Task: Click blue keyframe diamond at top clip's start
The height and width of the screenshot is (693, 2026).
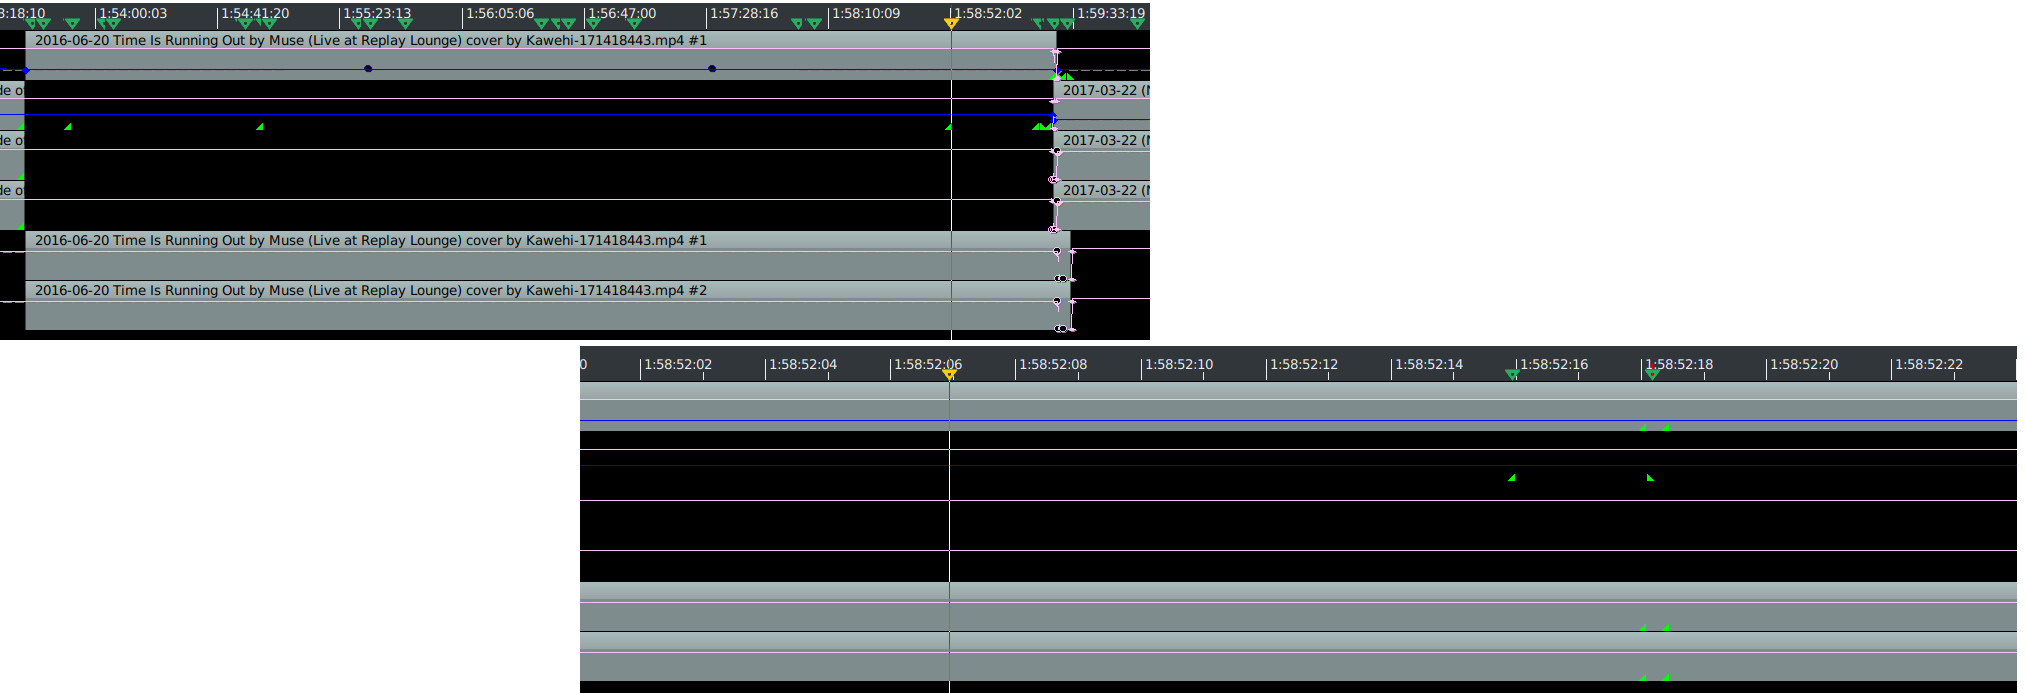Action: [26, 71]
